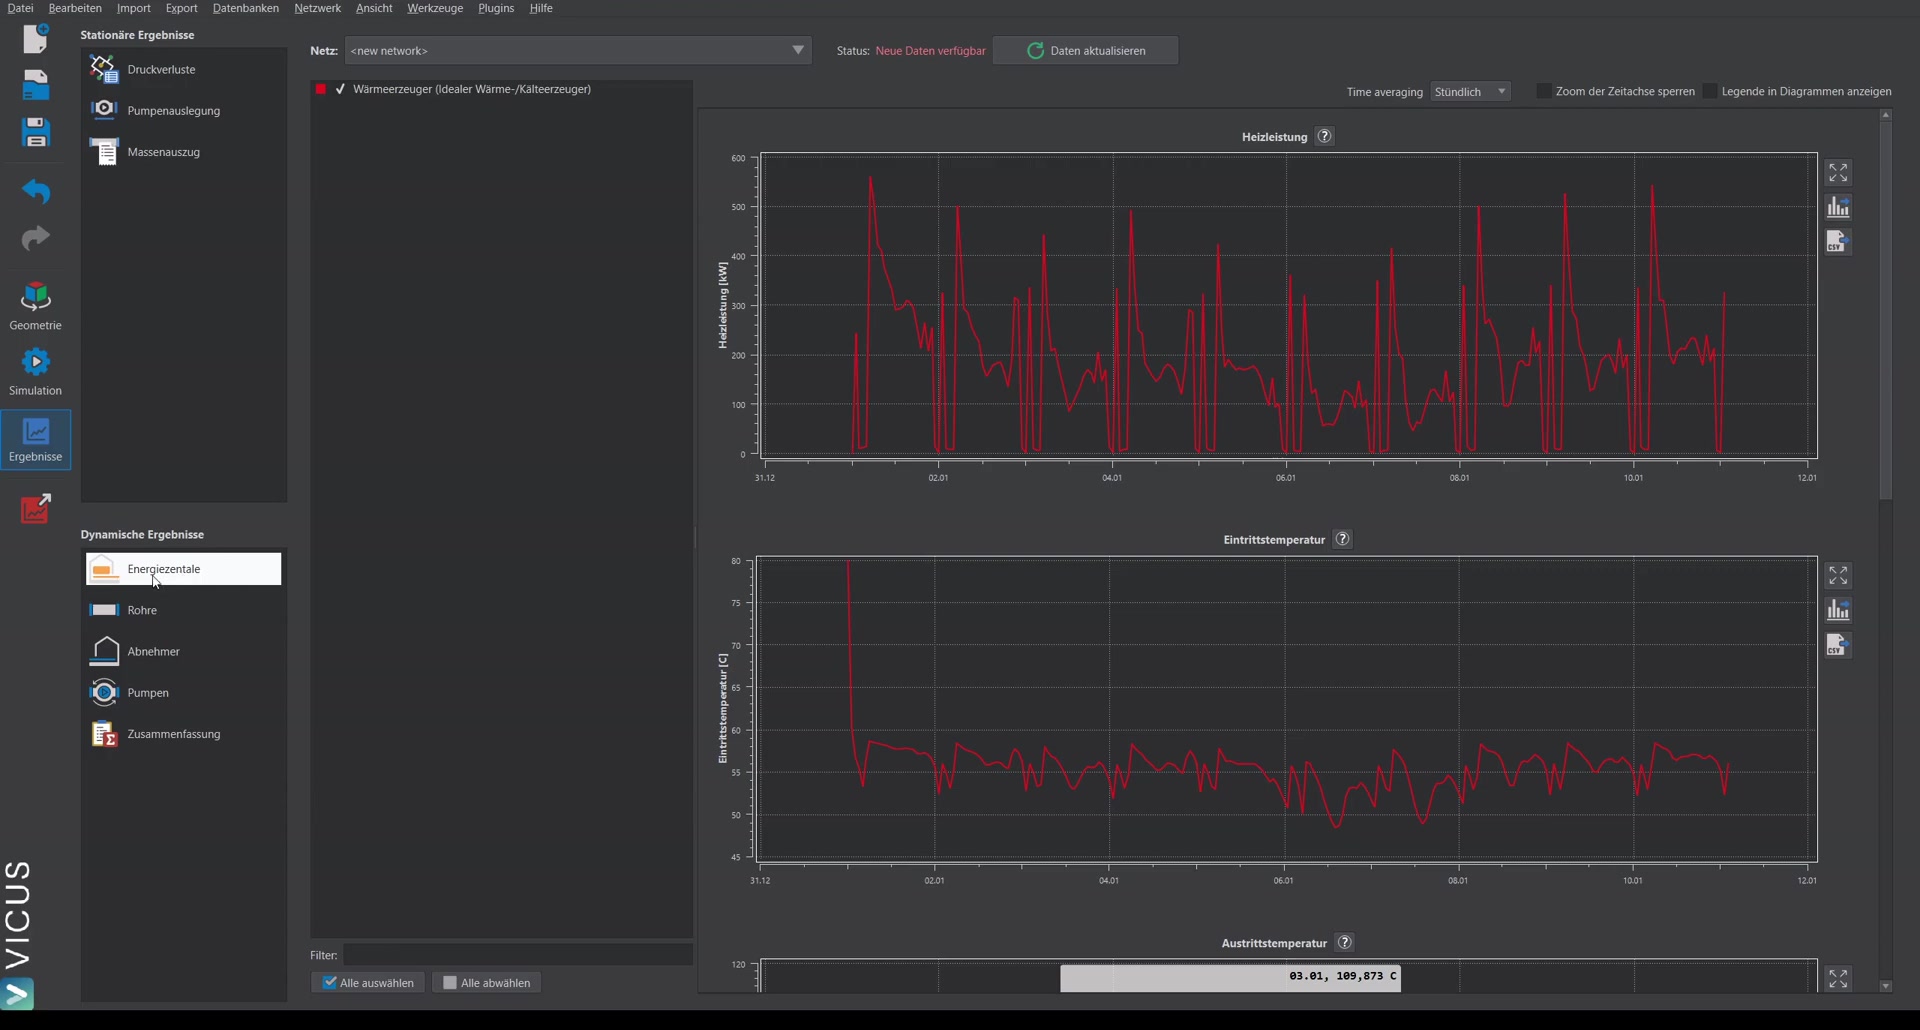
Task: Maximize the Eintrittstemperatur chart
Action: point(1838,576)
